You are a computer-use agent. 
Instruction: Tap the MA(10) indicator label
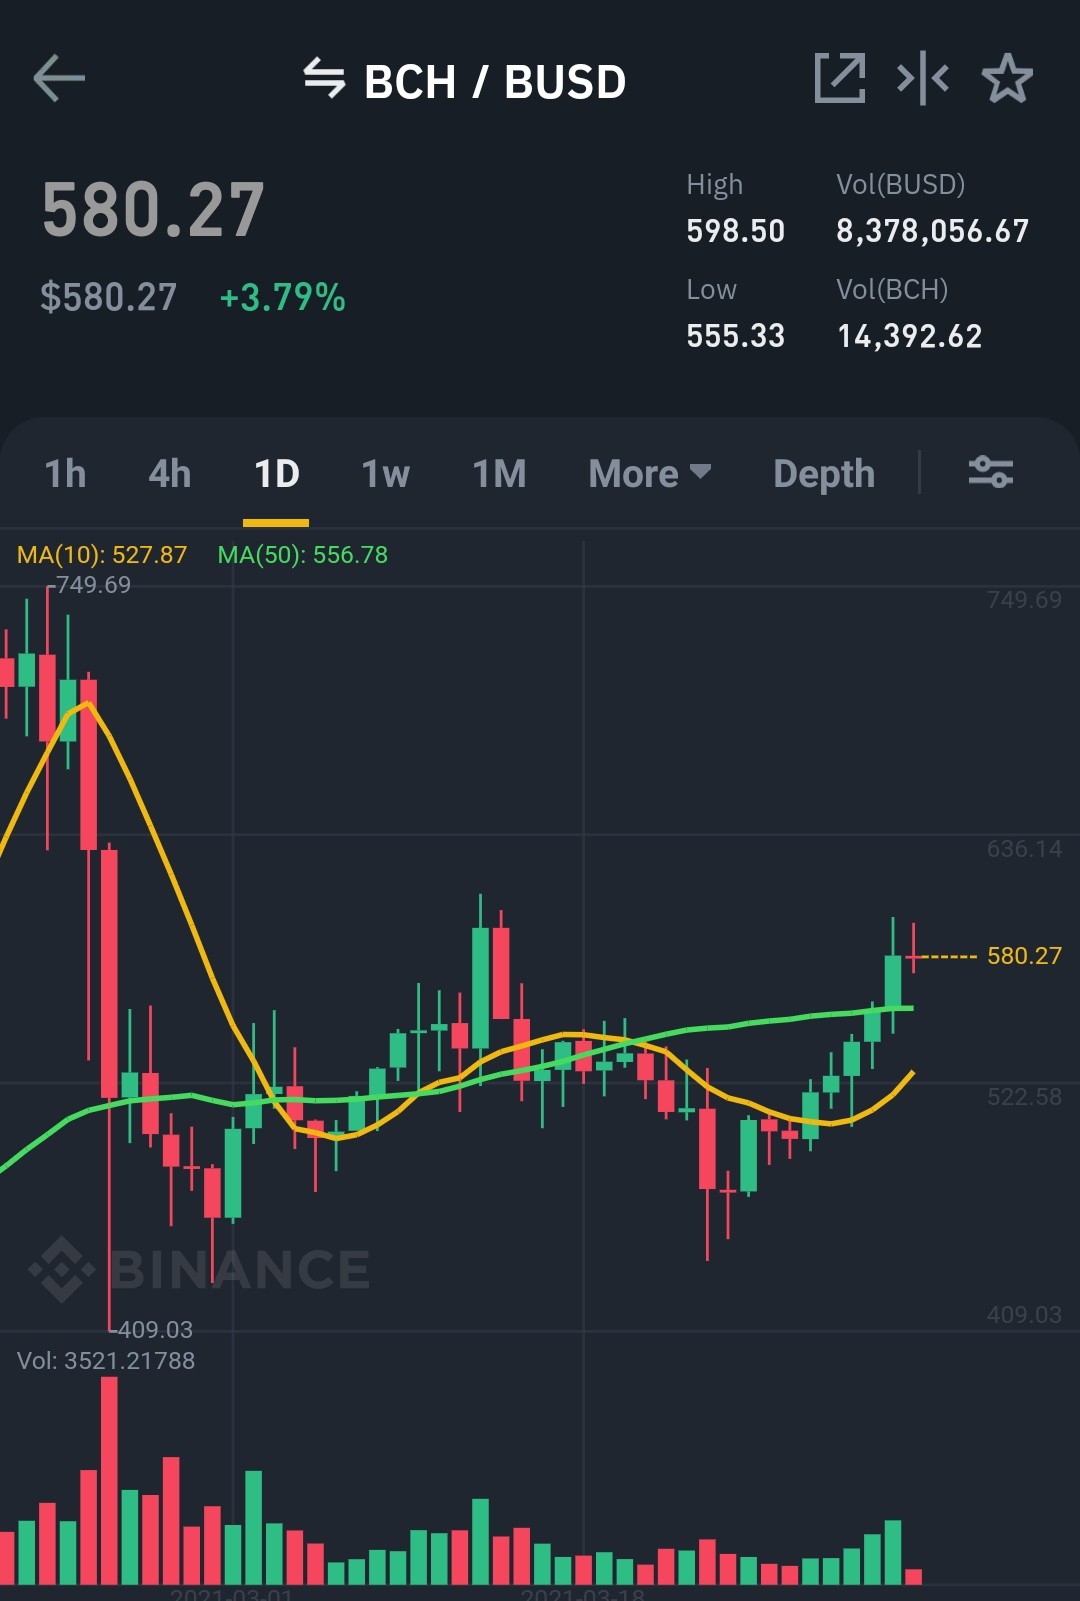tap(102, 555)
